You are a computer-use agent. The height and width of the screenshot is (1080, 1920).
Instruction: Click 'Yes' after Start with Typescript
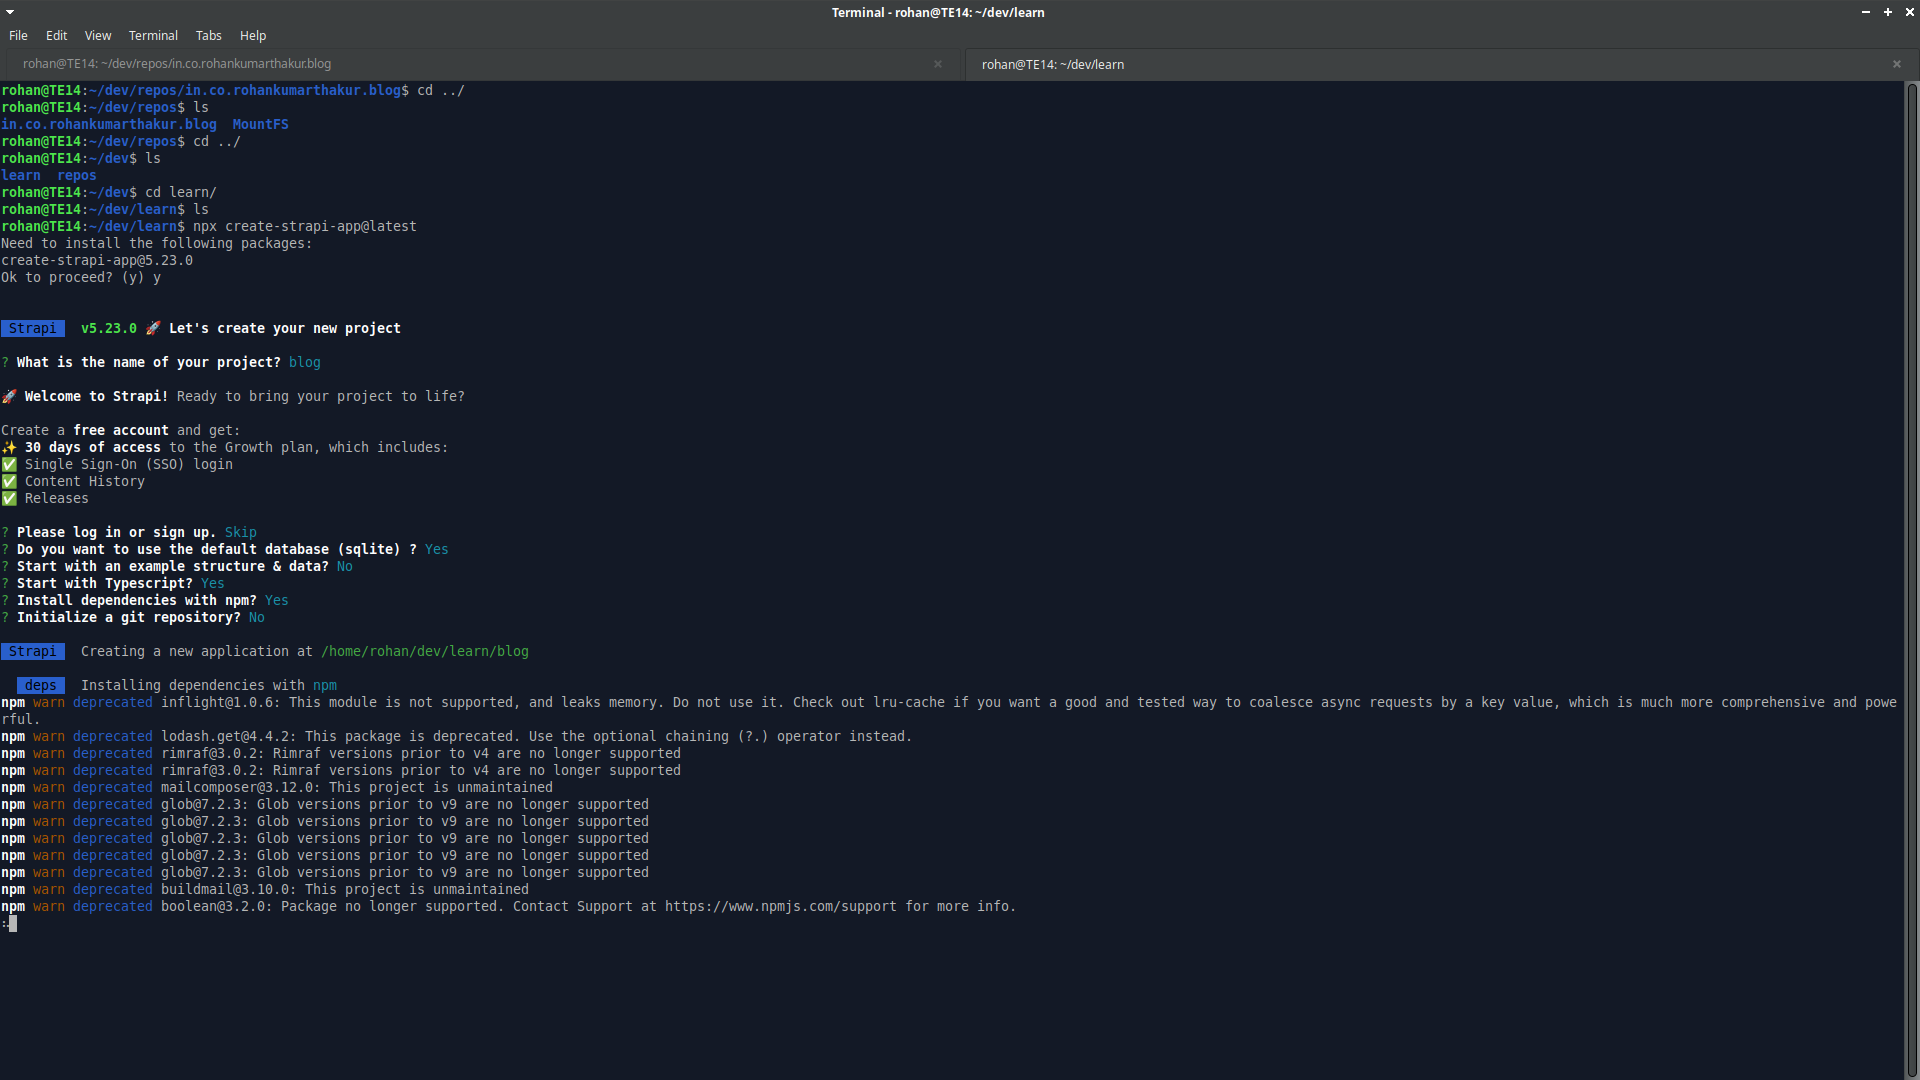[x=213, y=583]
